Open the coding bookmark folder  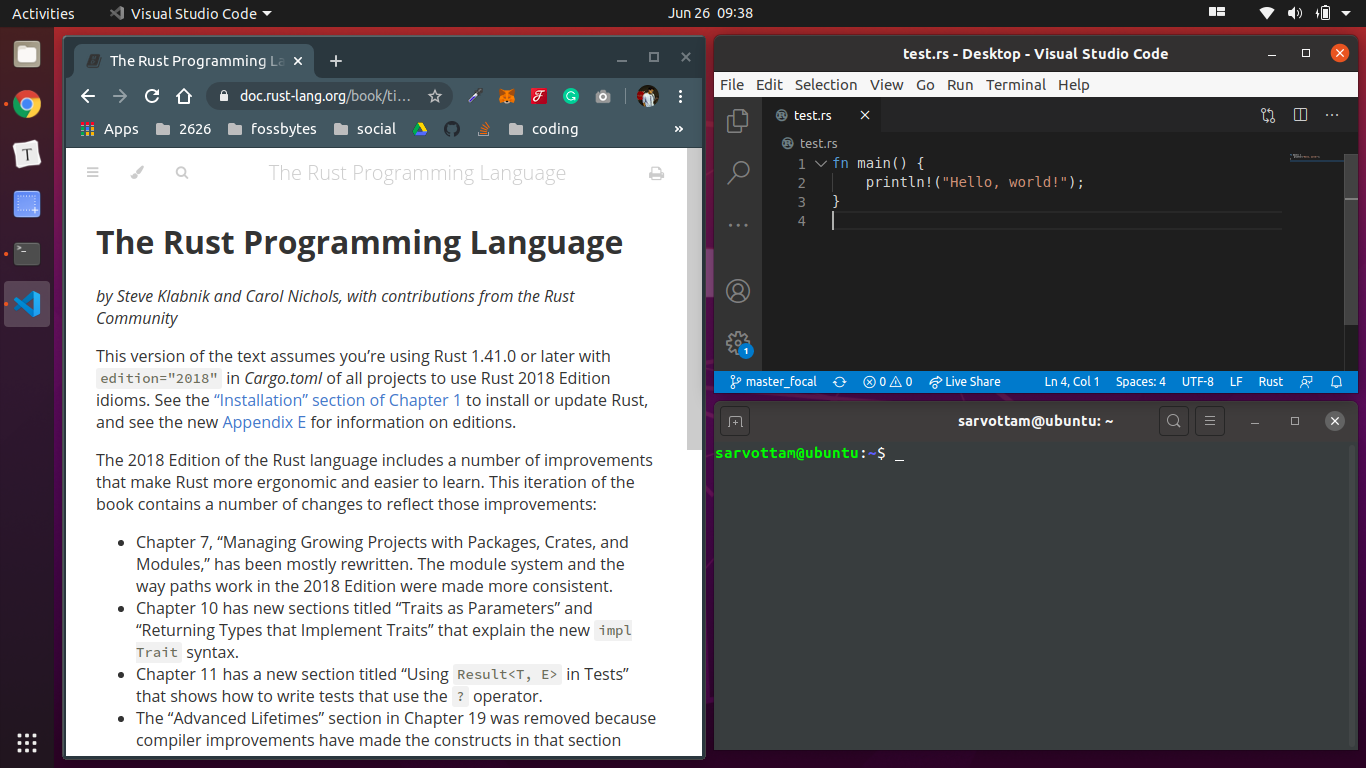(543, 129)
